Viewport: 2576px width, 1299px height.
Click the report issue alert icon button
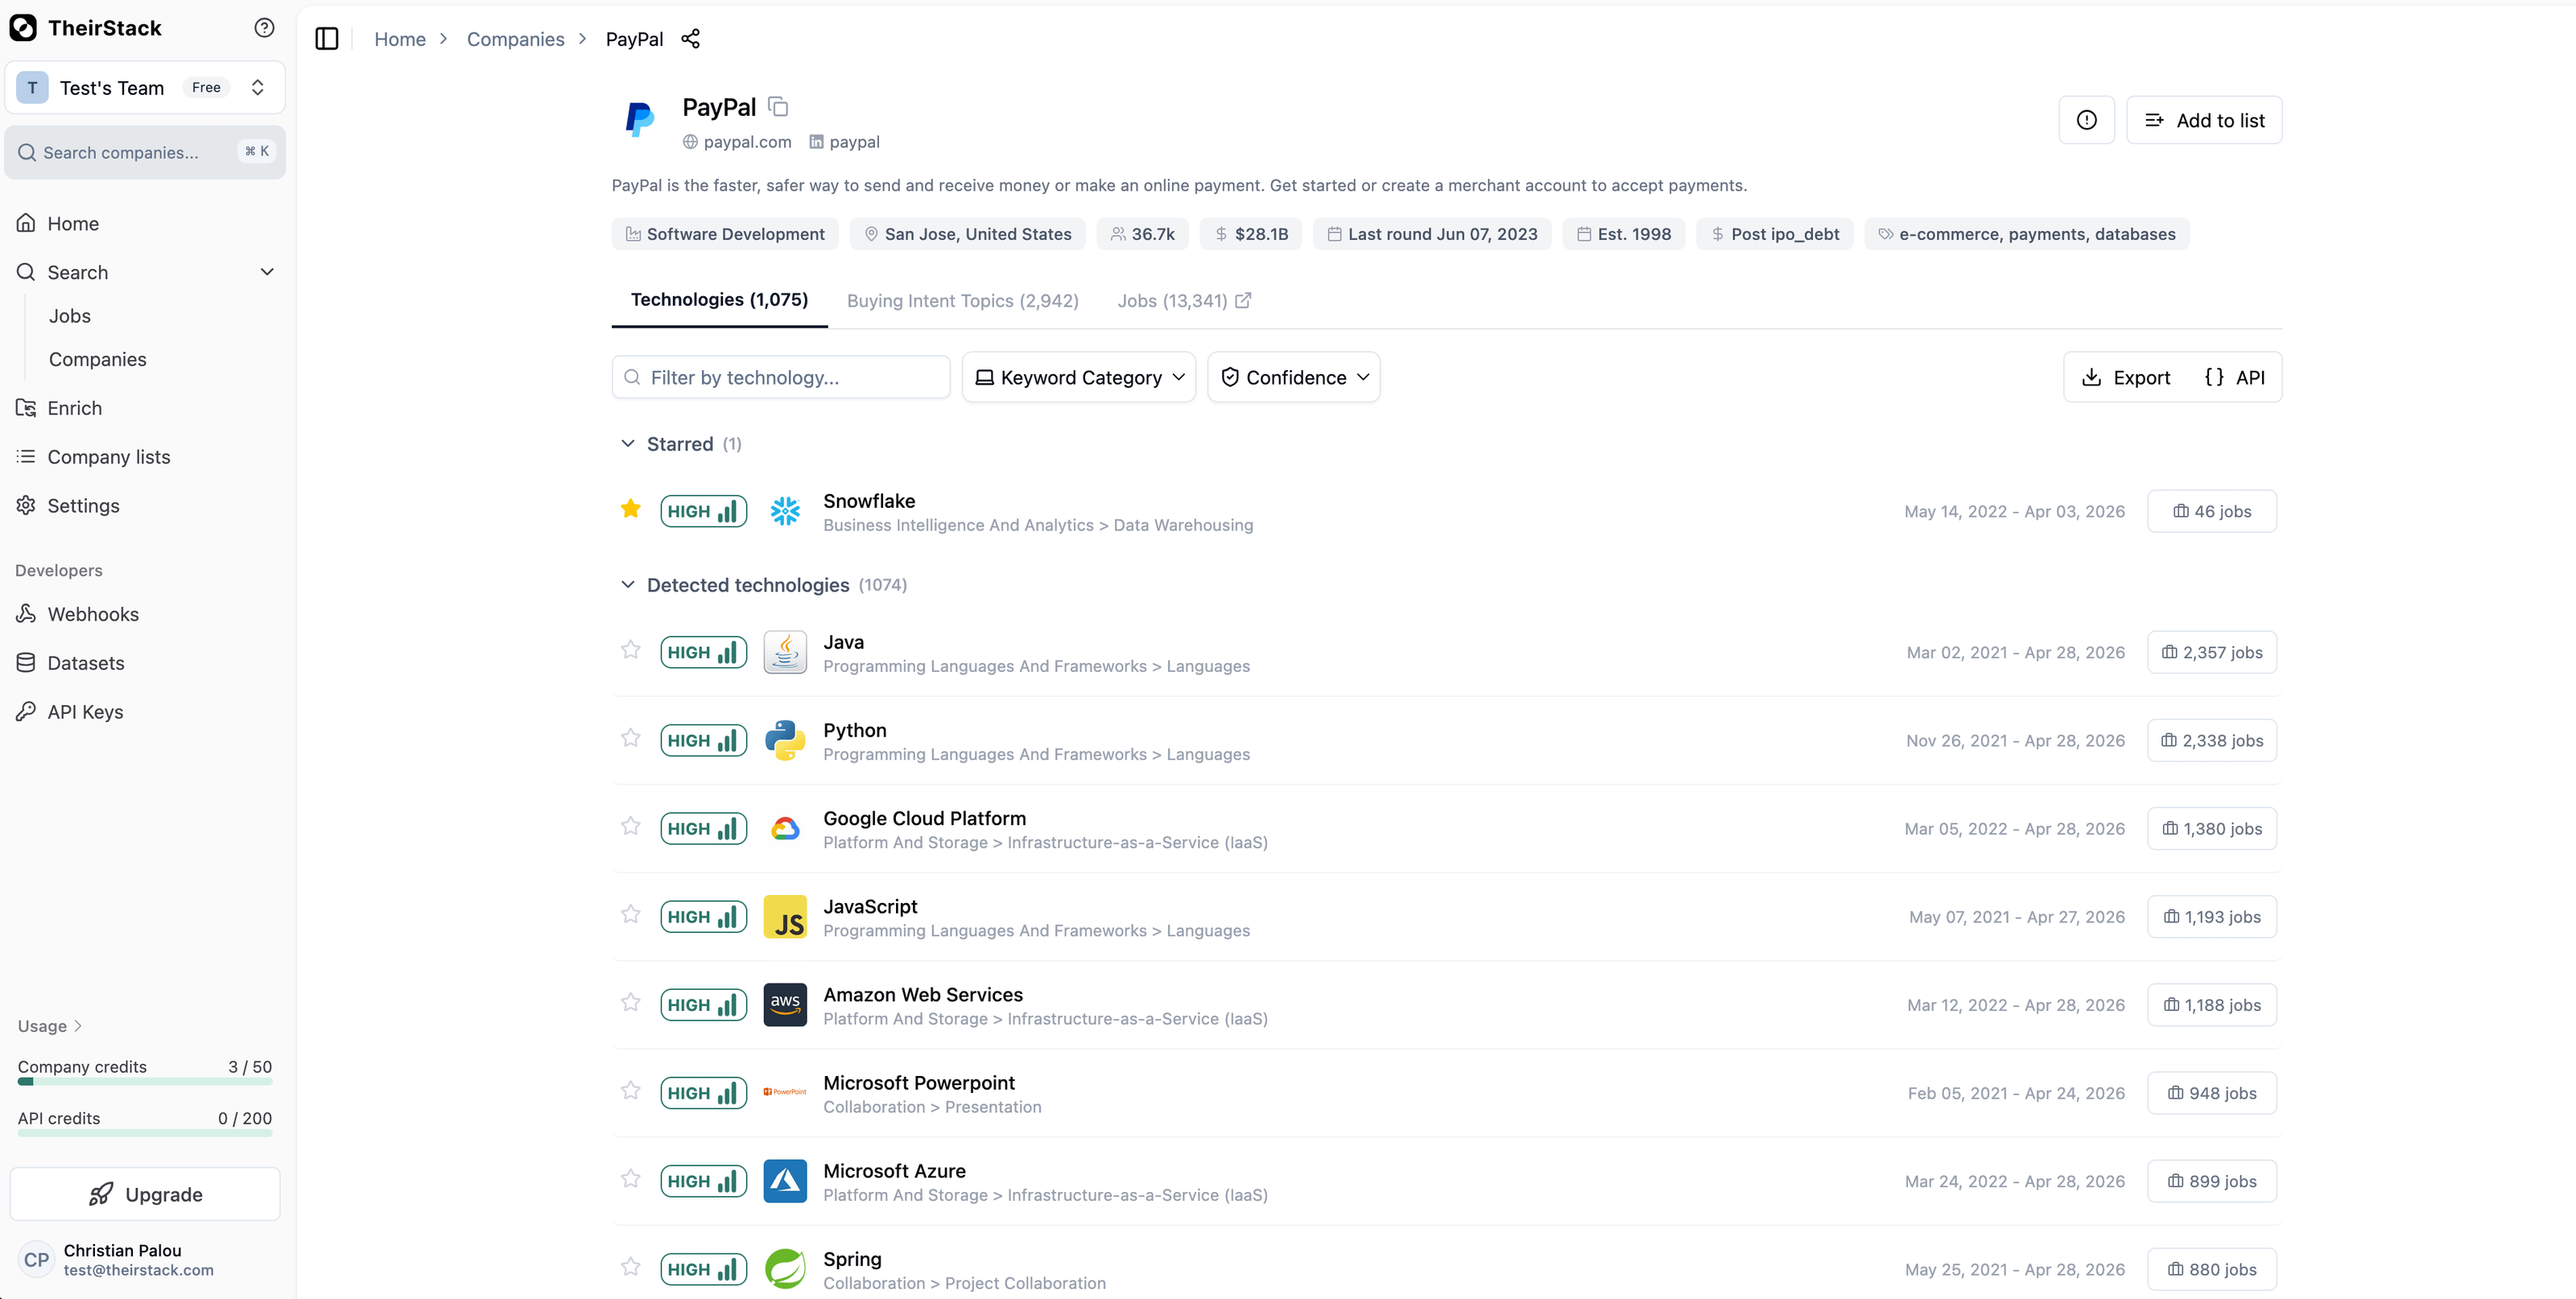point(2086,120)
